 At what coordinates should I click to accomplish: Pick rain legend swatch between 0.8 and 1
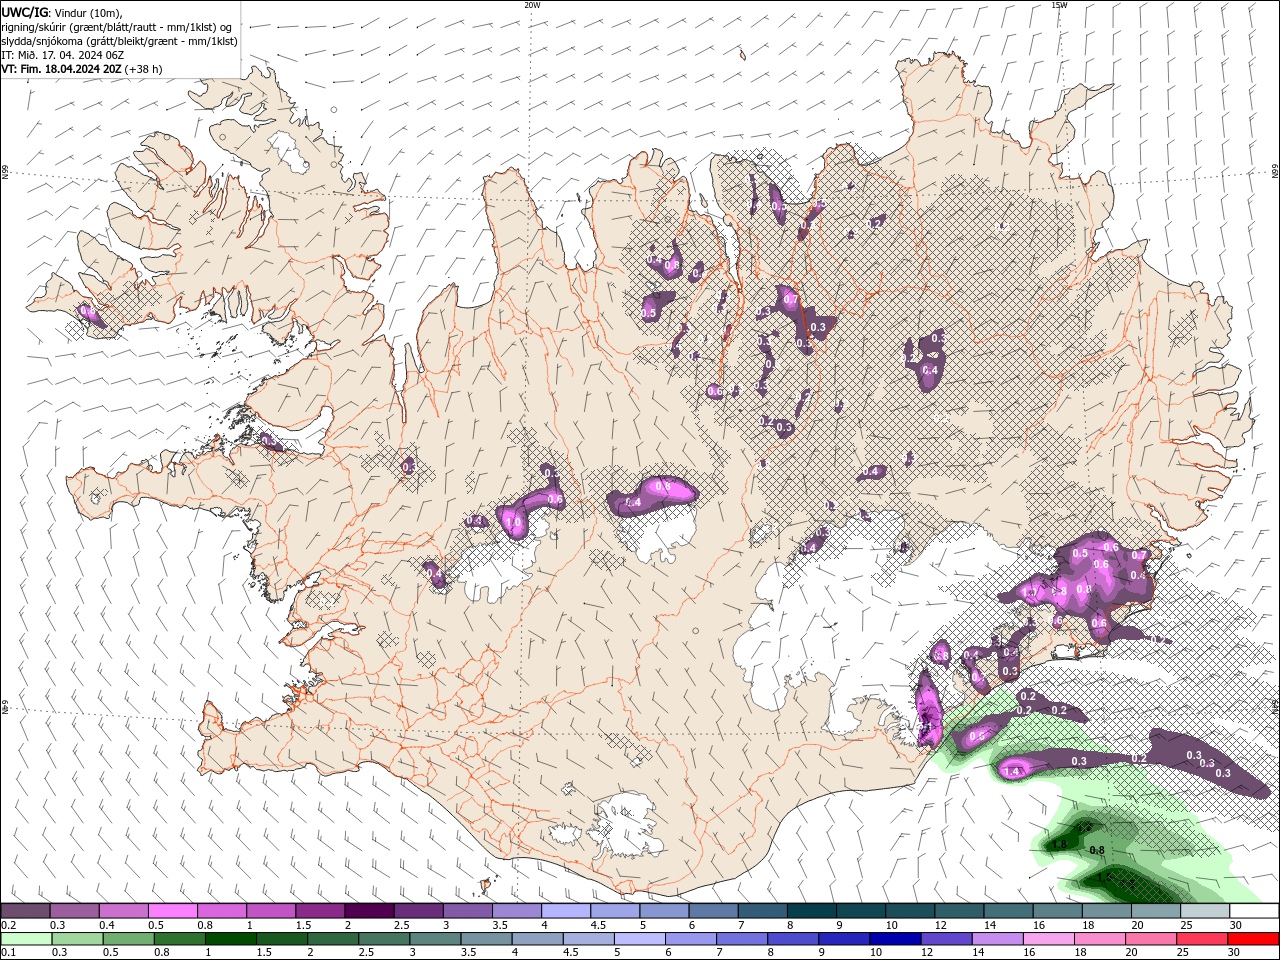click(180, 939)
